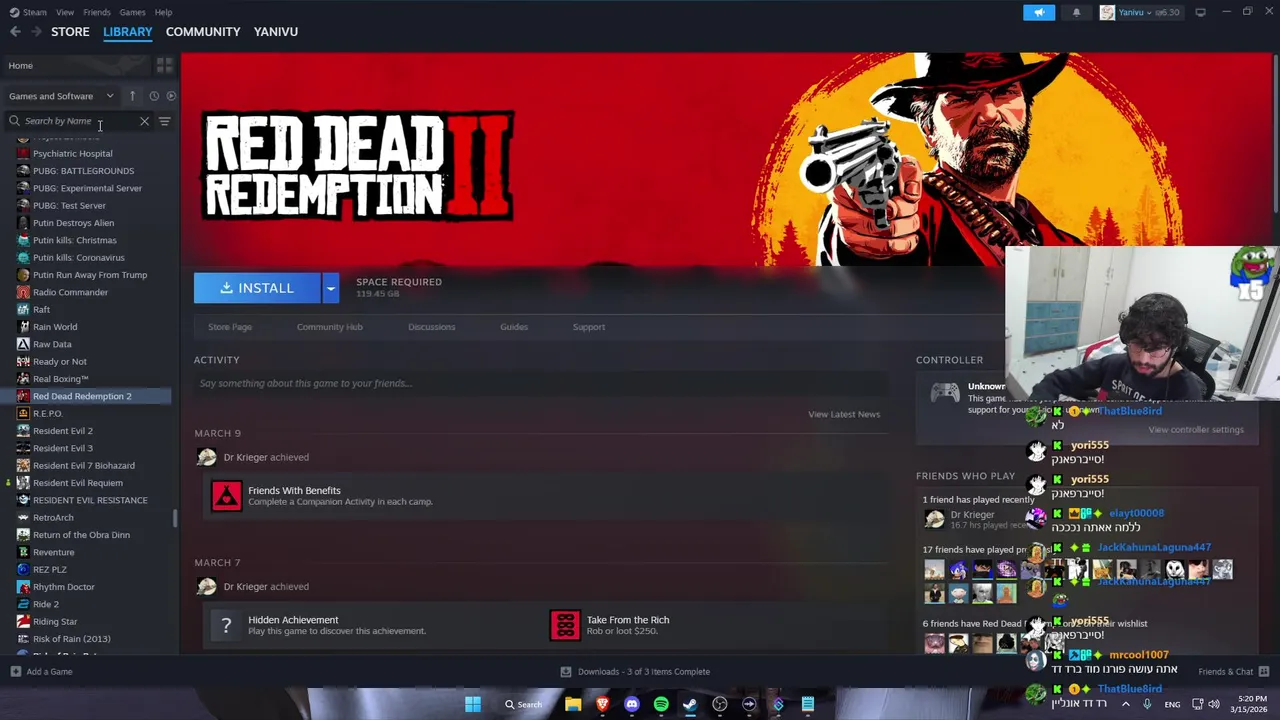Image resolution: width=1280 pixels, height=720 pixels.
Task: Open the Steam announcements megaphone
Action: [1039, 12]
